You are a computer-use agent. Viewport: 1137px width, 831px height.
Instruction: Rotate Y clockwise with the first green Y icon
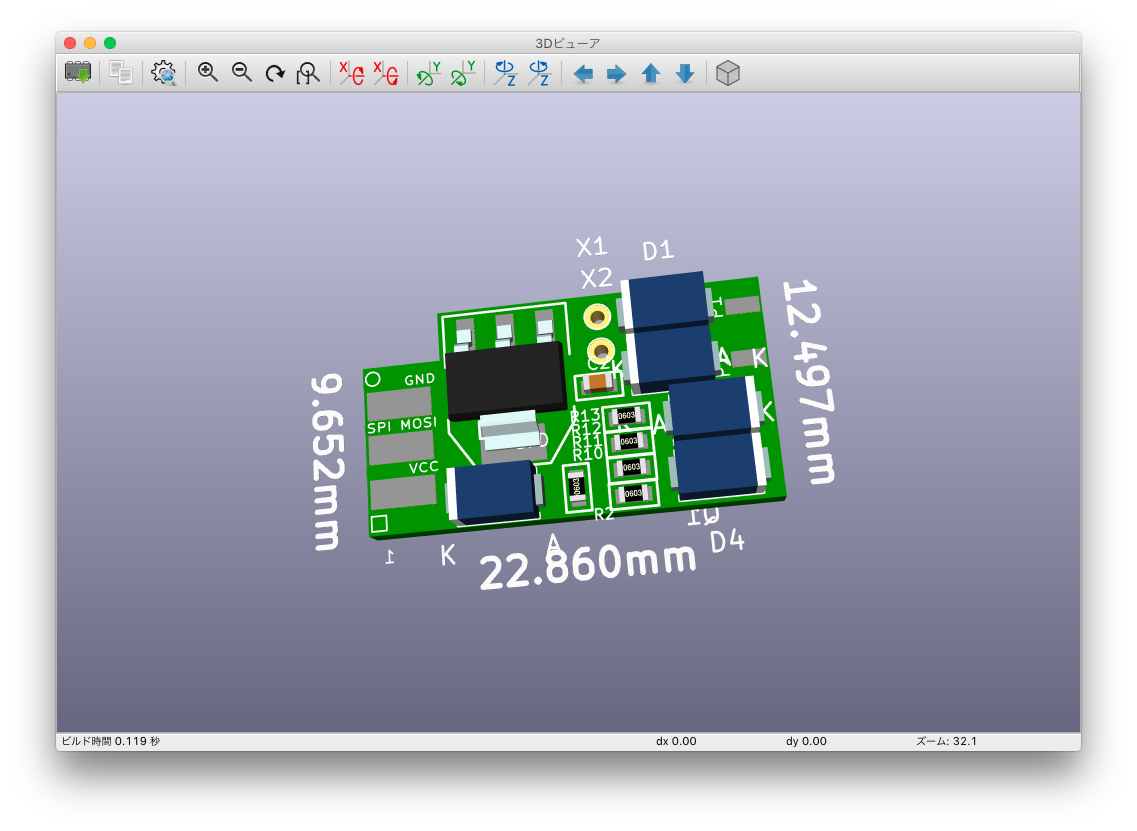pyautogui.click(x=429, y=73)
